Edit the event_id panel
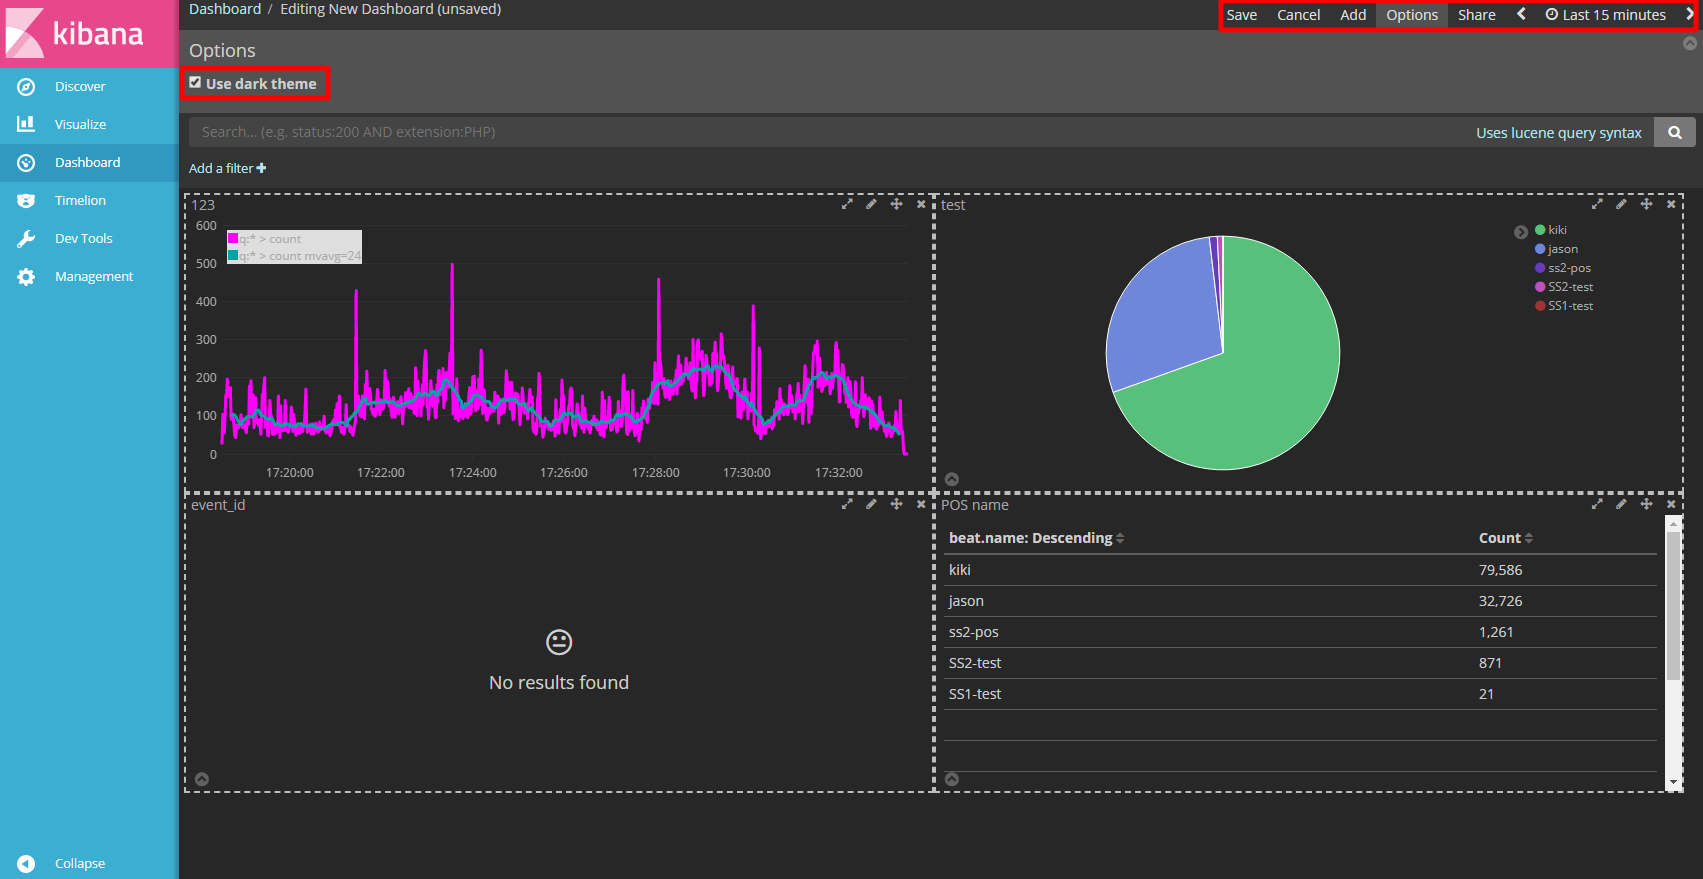 (x=871, y=504)
